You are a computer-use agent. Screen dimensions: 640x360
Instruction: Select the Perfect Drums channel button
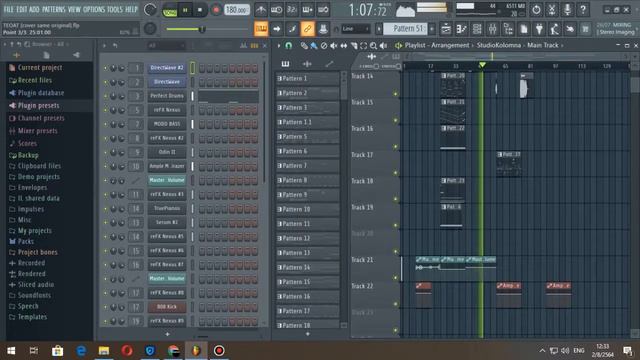pyautogui.click(x=167, y=96)
